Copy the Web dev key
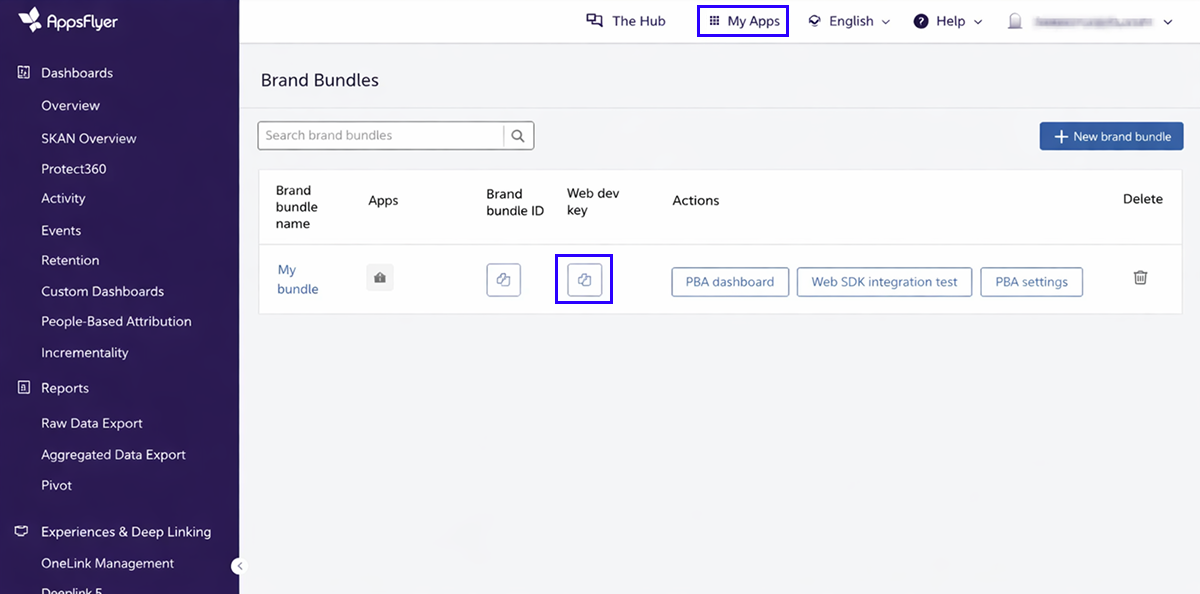Viewport: 1200px width, 594px height. 584,280
